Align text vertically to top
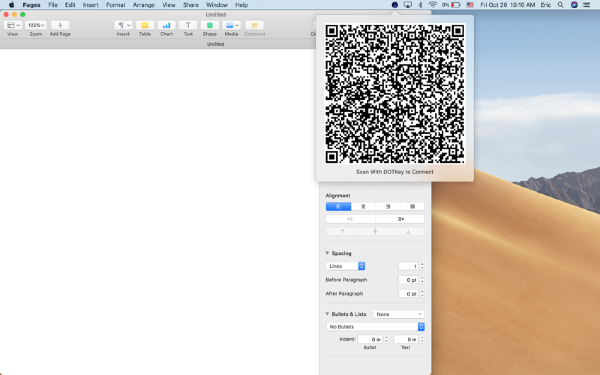The image size is (600, 375). click(x=342, y=232)
